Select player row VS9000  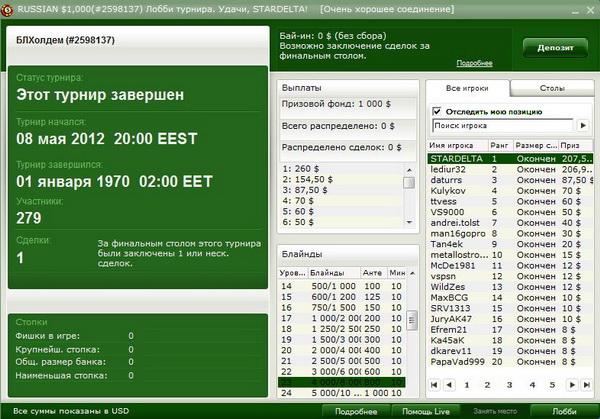click(510, 212)
